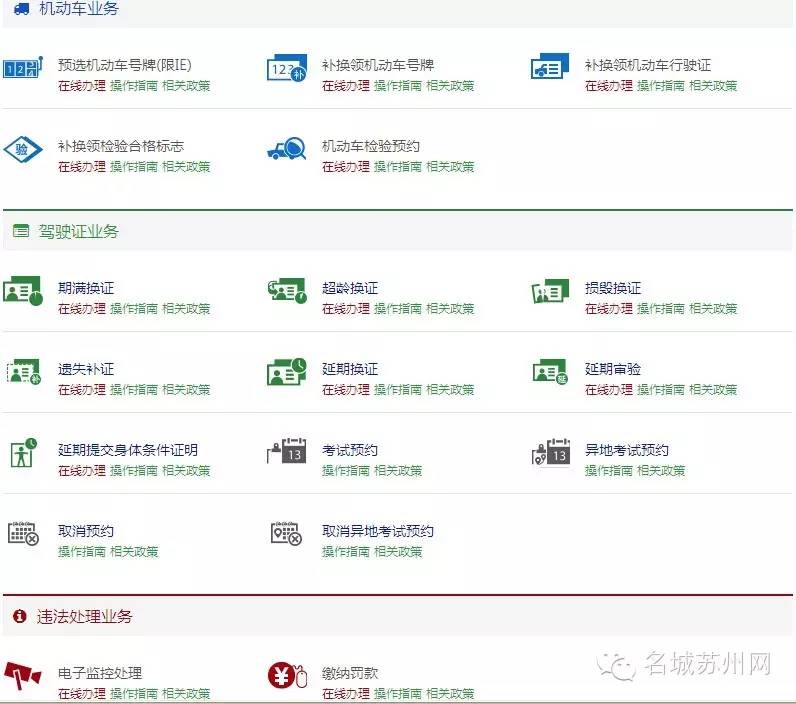Open 操作指南 for 补换领机动车号牌
This screenshot has height=704, width=796.
pyautogui.click(x=397, y=85)
